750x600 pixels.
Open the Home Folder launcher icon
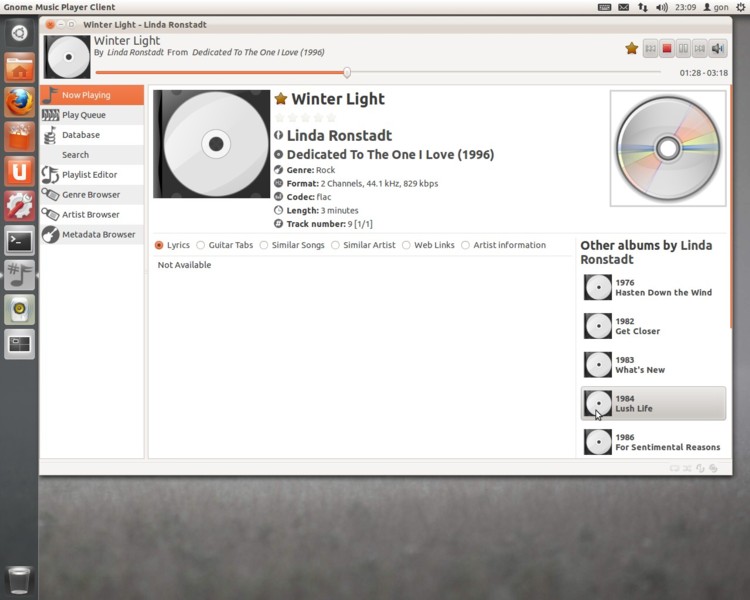[19, 67]
